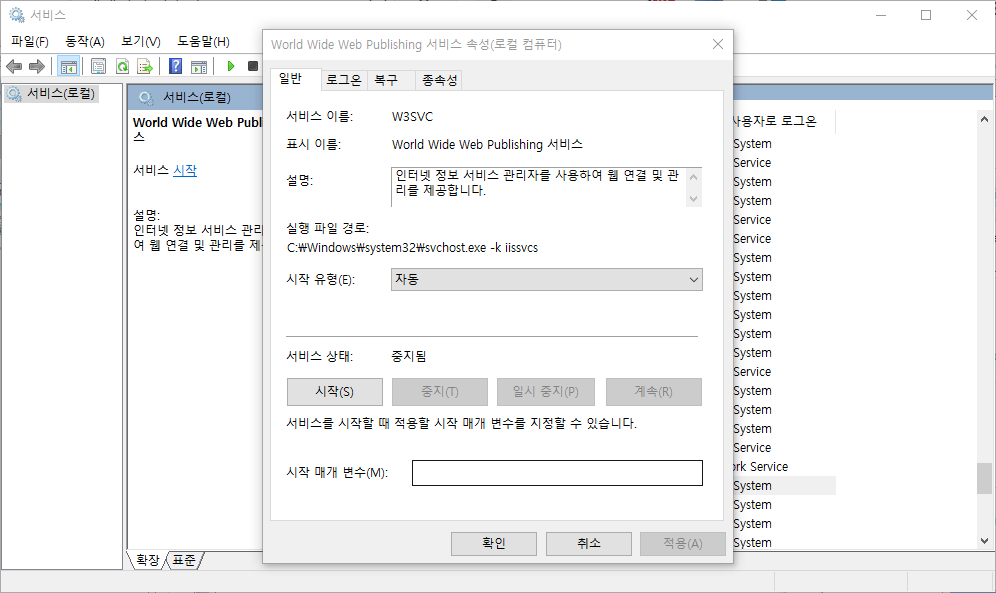Switch to 표준 view tab at bottom
This screenshot has width=996, height=593.
(x=184, y=560)
